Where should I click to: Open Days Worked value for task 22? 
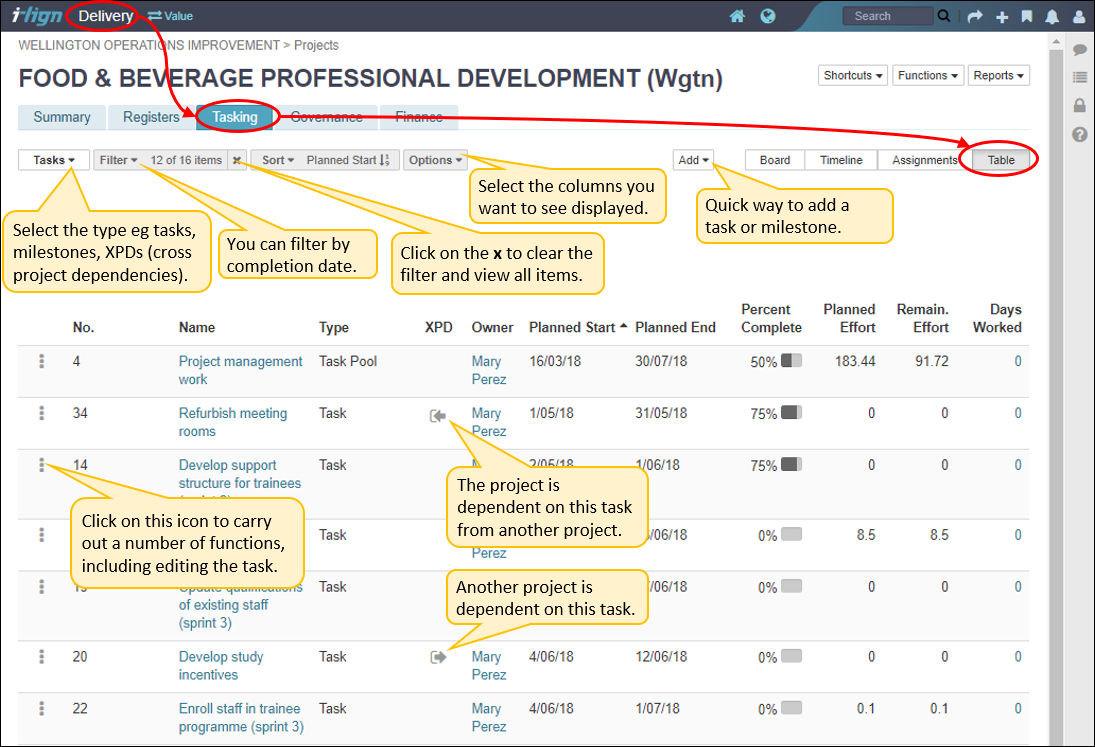[x=1017, y=709]
